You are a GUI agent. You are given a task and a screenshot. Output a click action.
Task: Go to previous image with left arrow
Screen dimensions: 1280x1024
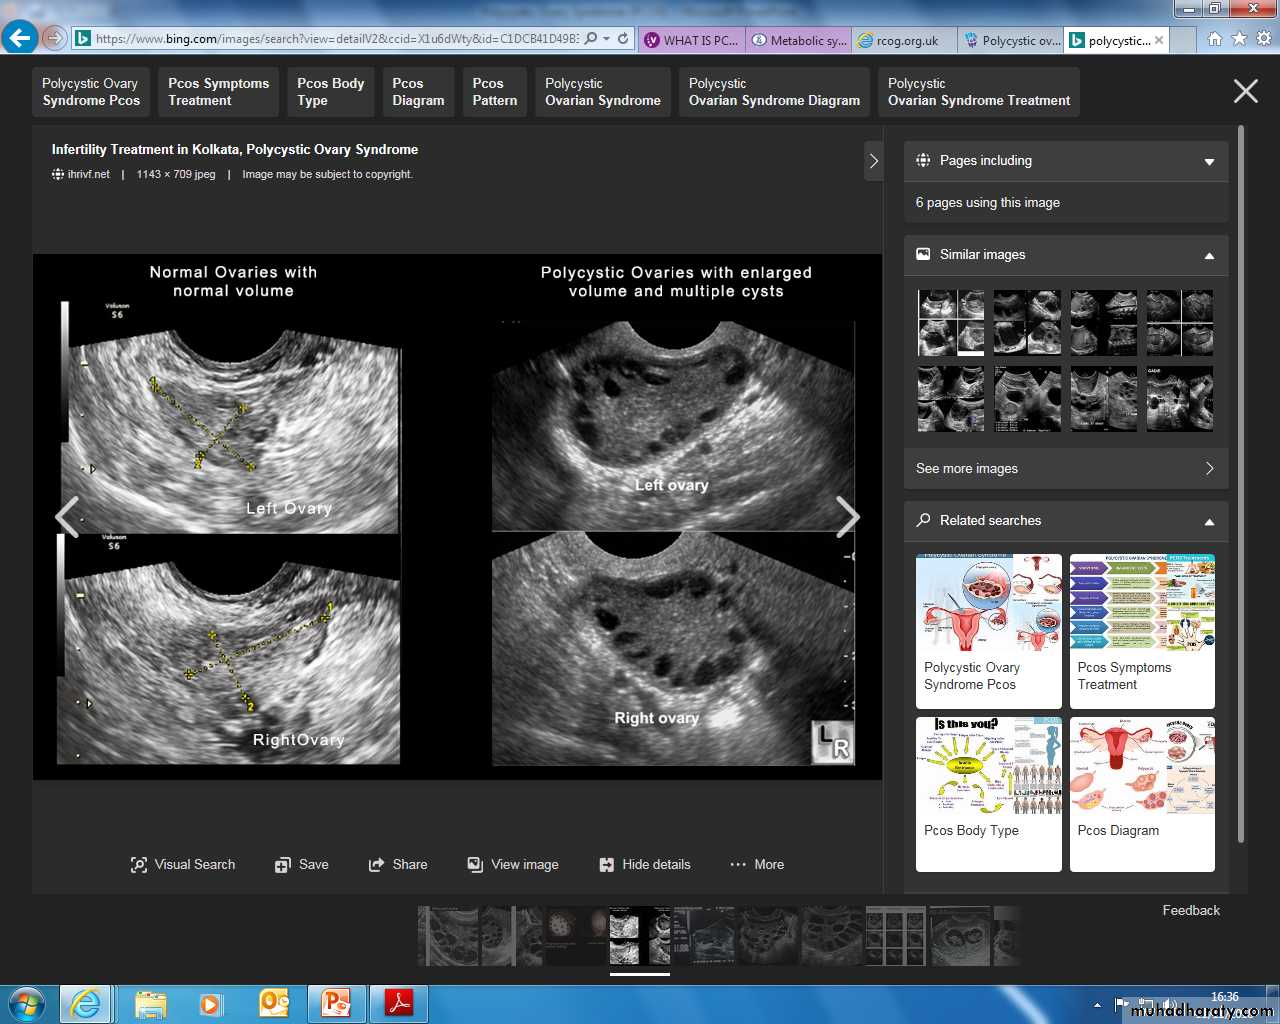click(x=67, y=517)
